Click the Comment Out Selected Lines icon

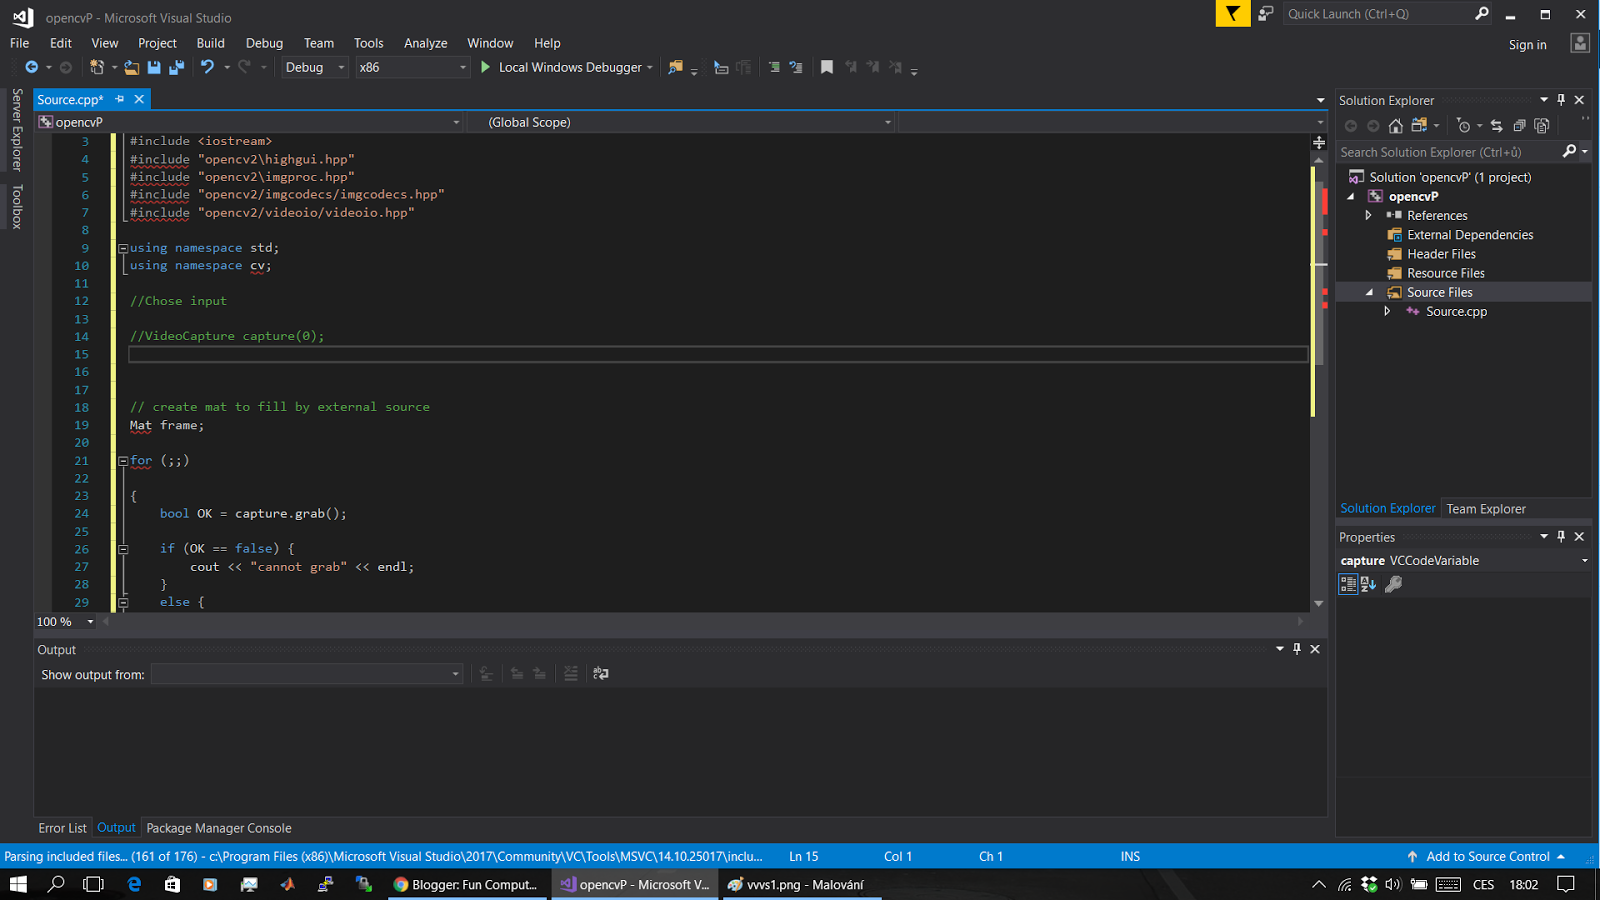[773, 67]
